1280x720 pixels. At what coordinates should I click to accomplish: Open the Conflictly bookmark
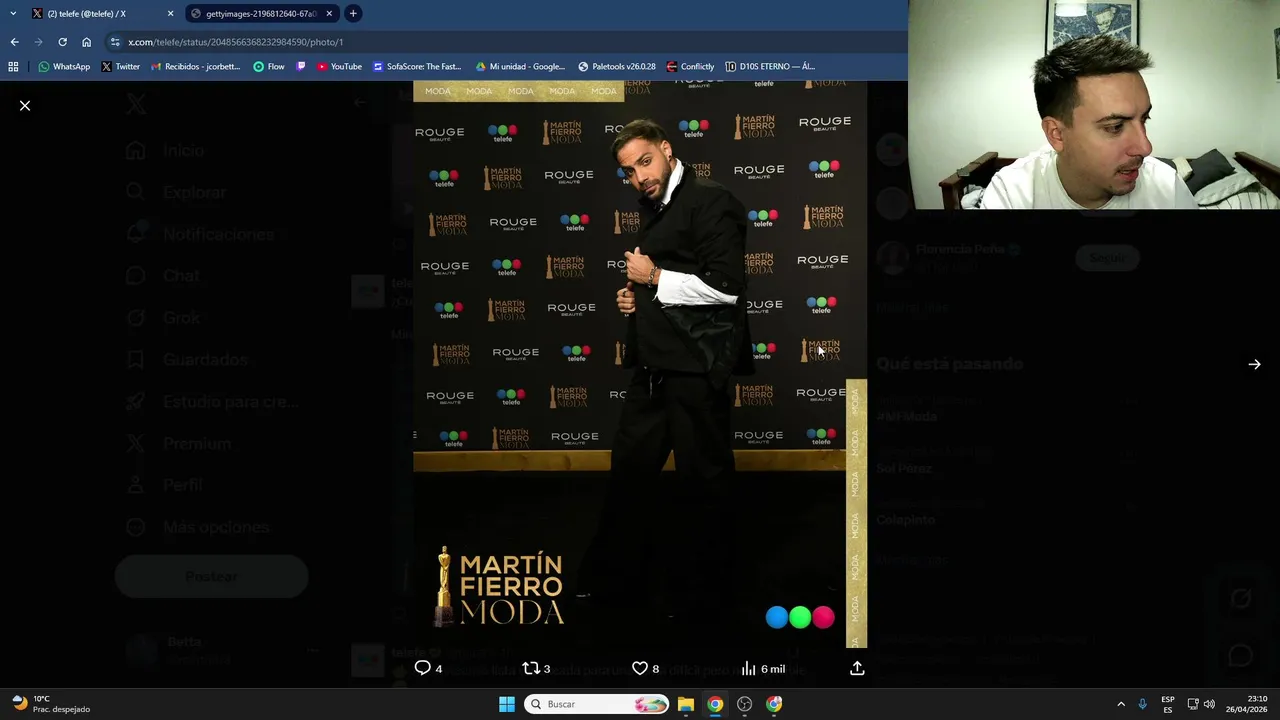tap(691, 67)
